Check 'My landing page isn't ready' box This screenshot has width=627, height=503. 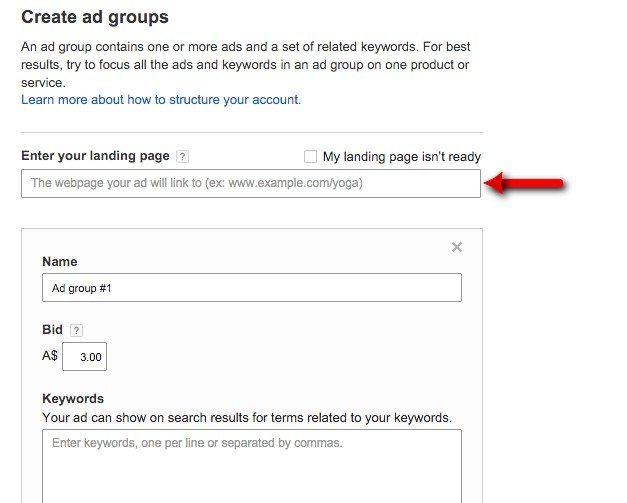(x=310, y=156)
